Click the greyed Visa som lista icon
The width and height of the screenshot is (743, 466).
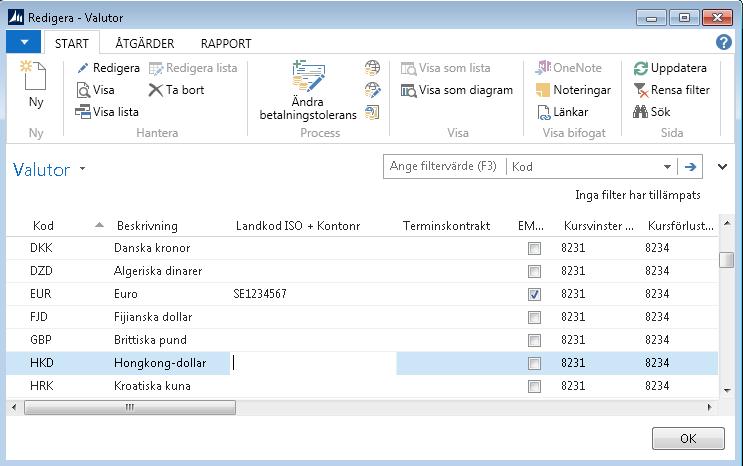coord(408,69)
